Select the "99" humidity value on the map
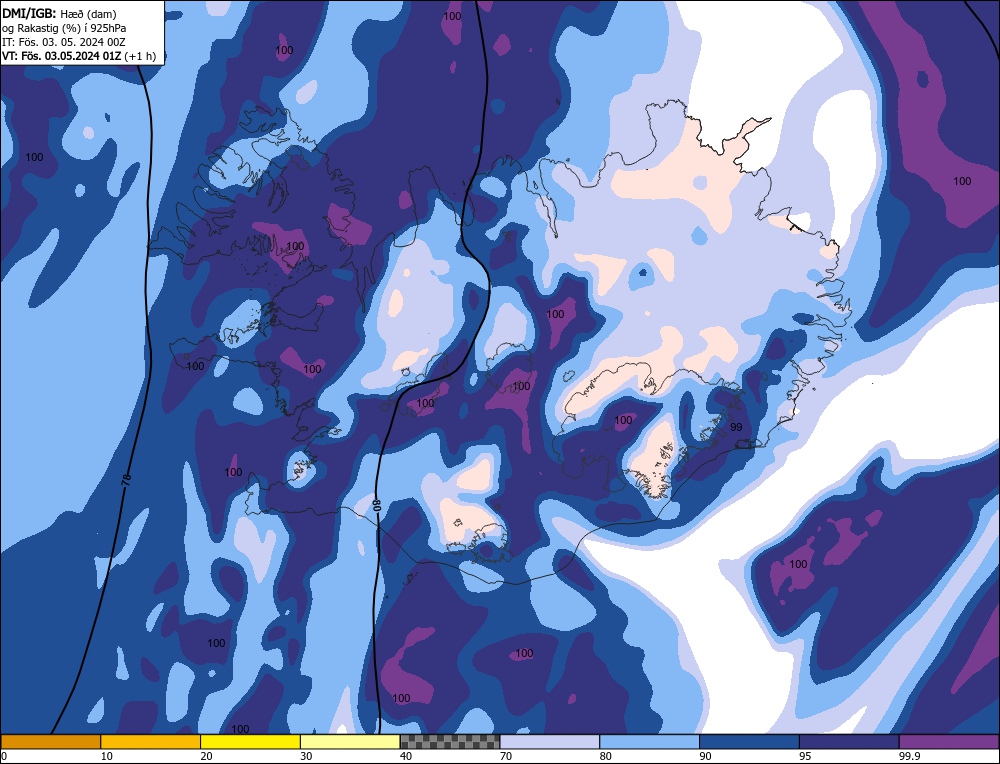 click(736, 427)
